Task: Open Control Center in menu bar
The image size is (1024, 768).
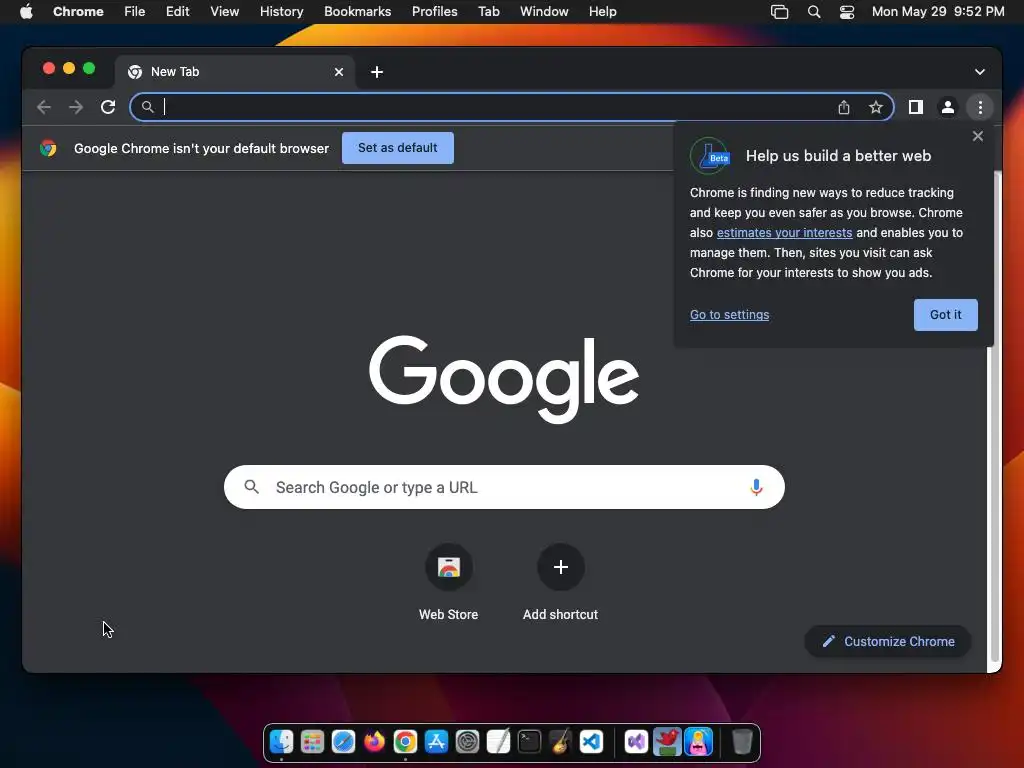Action: pyautogui.click(x=846, y=12)
